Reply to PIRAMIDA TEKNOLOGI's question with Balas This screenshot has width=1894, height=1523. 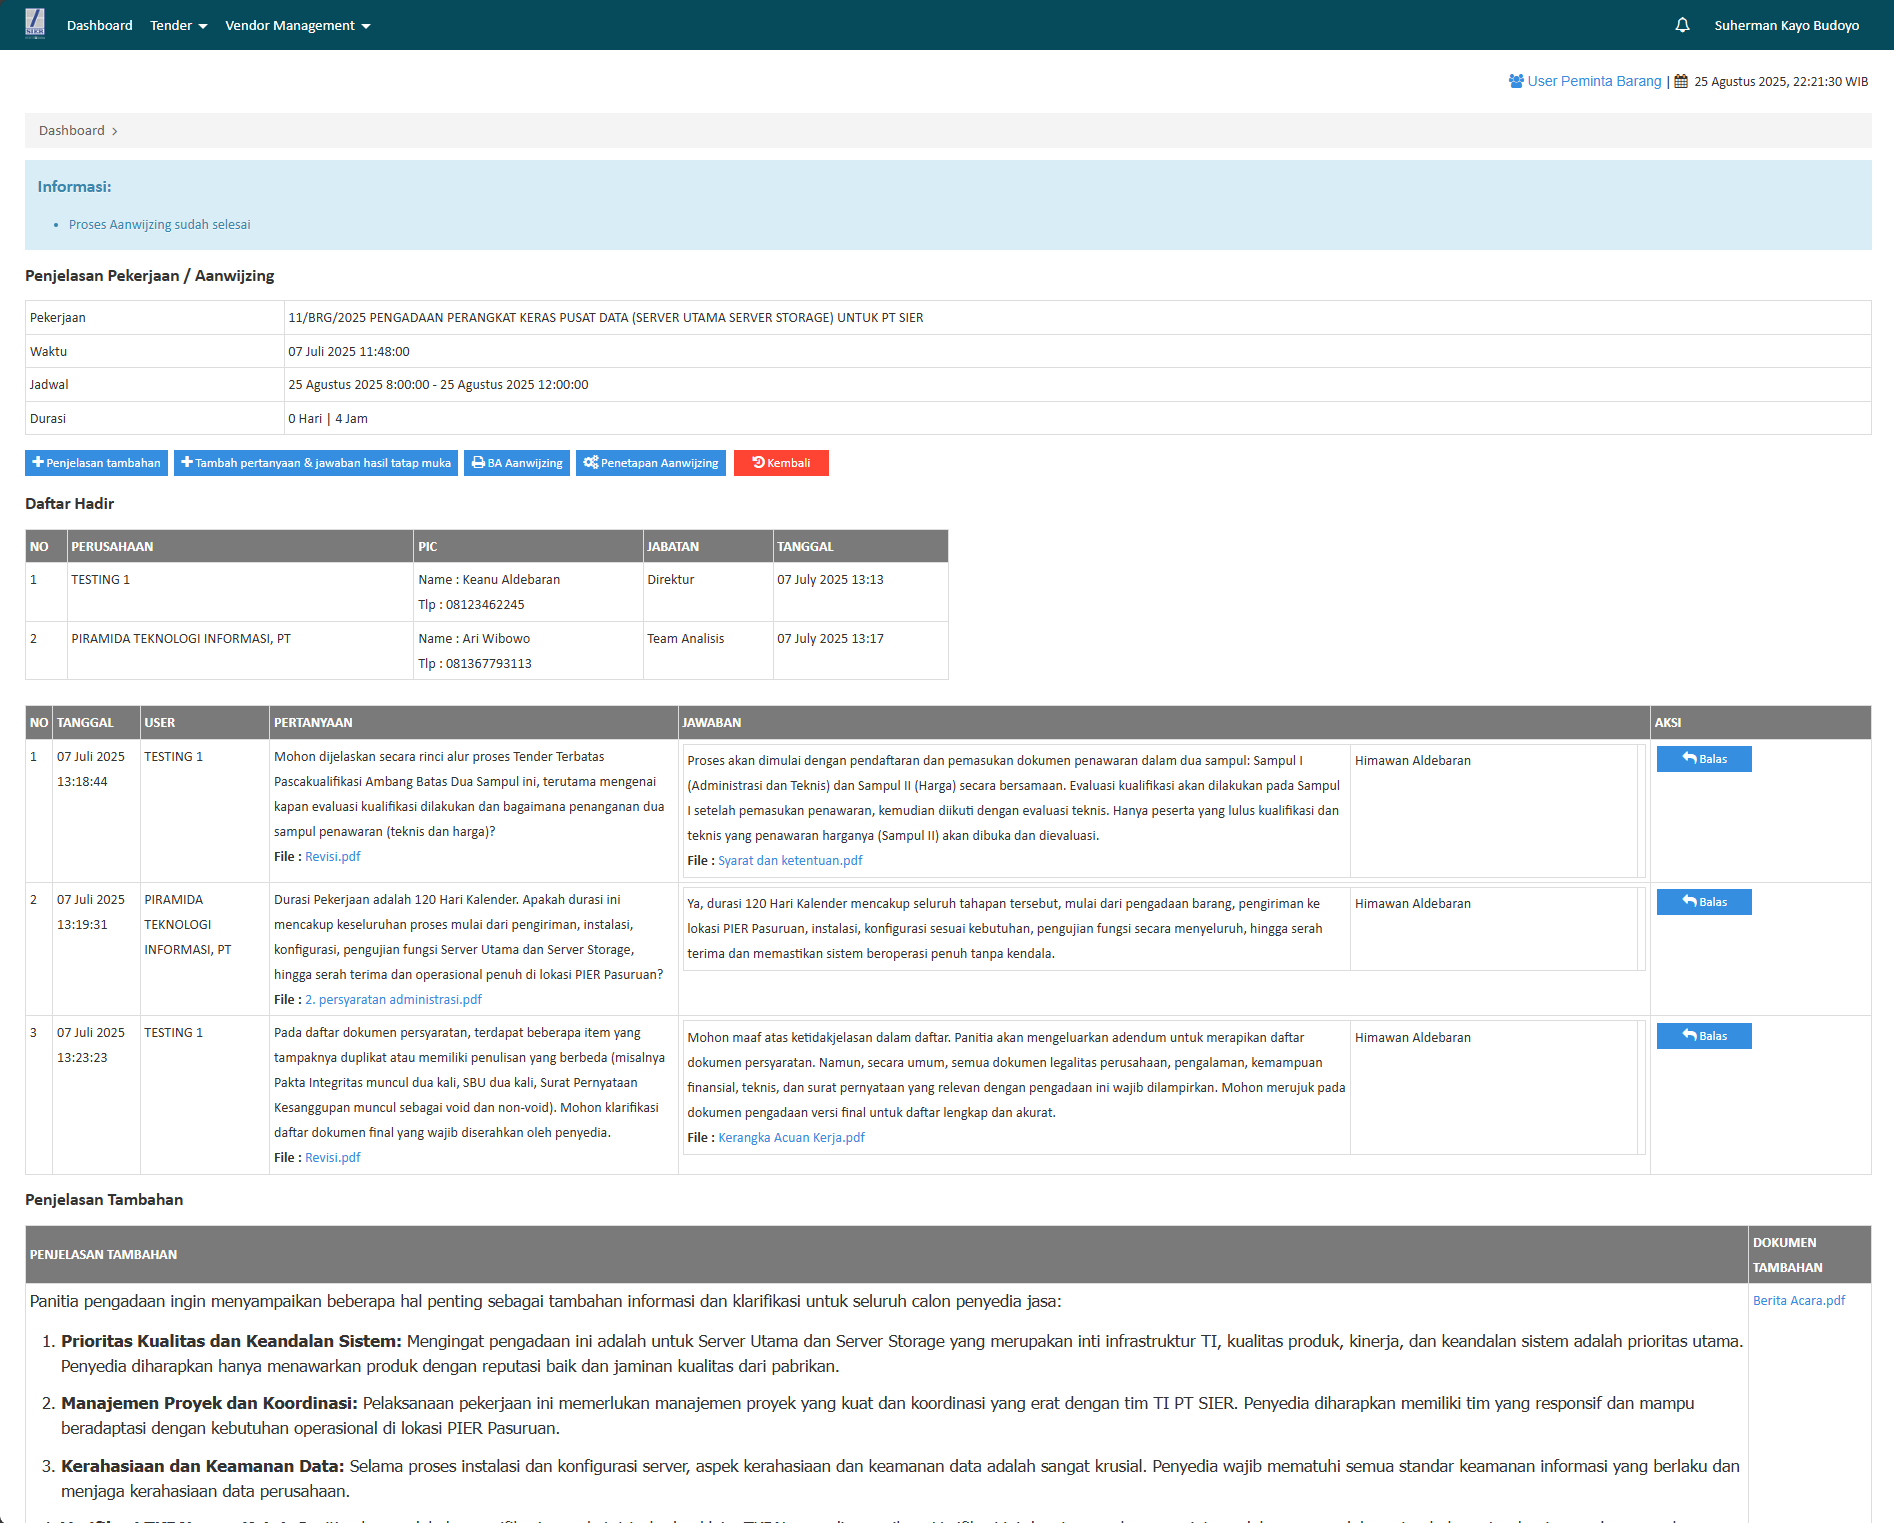1703,902
